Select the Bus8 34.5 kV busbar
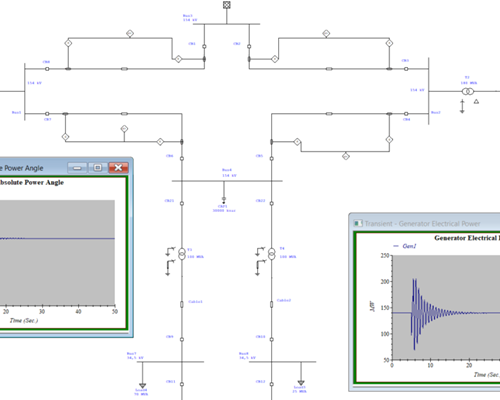Image resolution: width=500 pixels, height=400 pixels. [x=283, y=362]
